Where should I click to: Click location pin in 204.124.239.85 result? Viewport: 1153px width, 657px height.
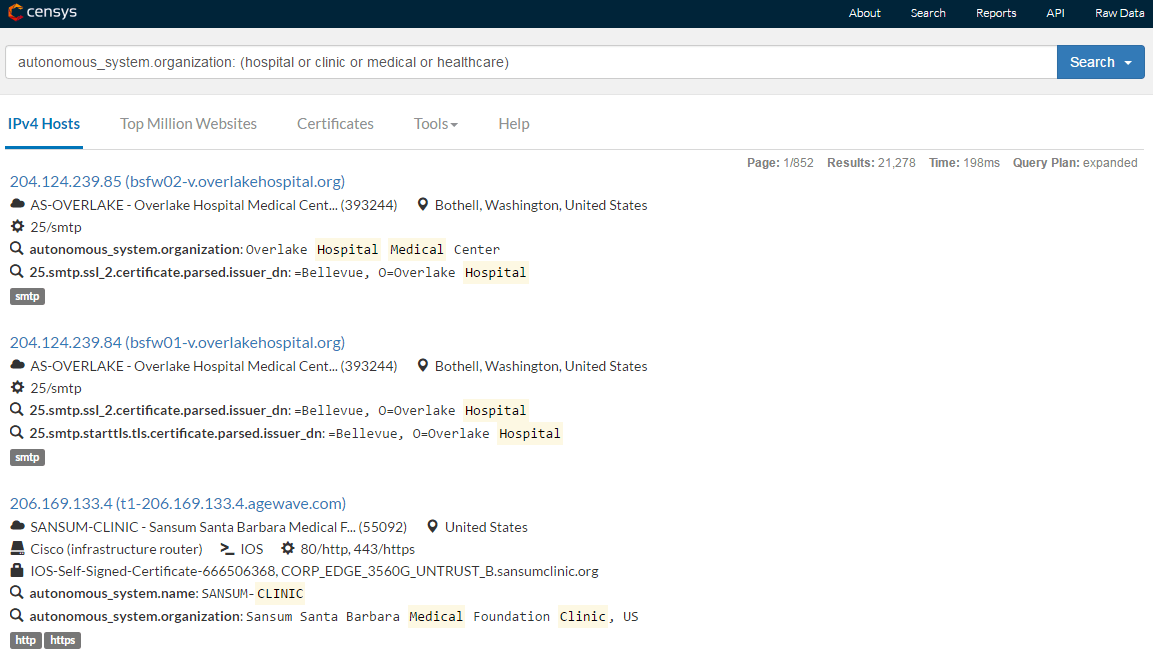point(423,205)
